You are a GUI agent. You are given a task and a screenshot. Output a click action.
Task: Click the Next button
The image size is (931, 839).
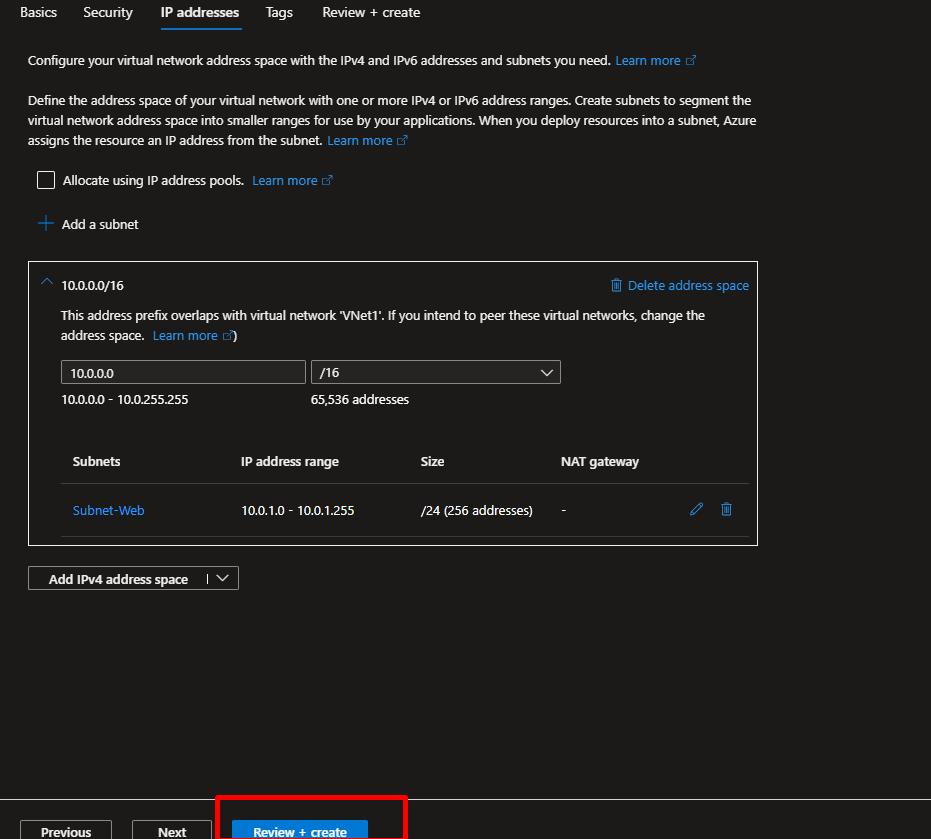coord(172,831)
